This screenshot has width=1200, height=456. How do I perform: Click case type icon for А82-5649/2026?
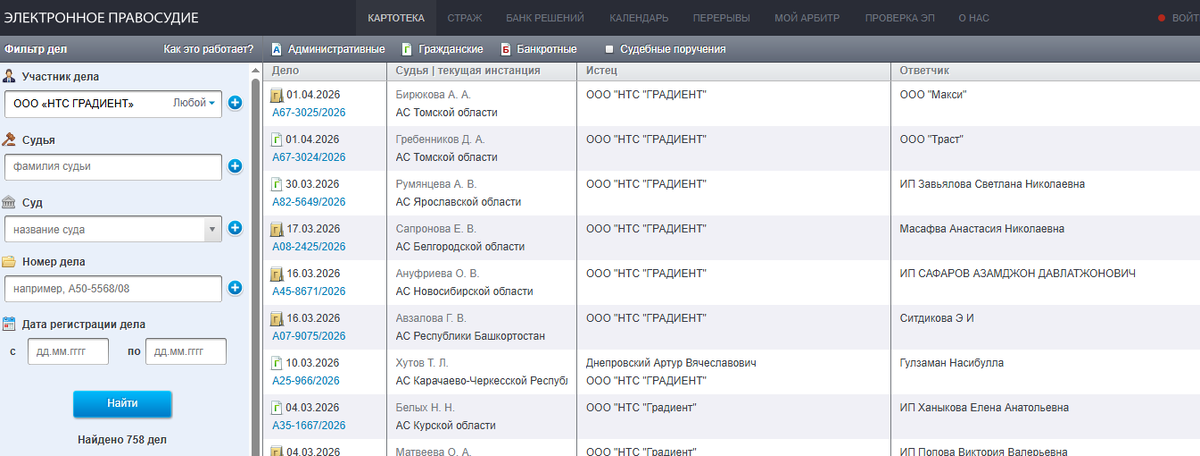tap(277, 185)
